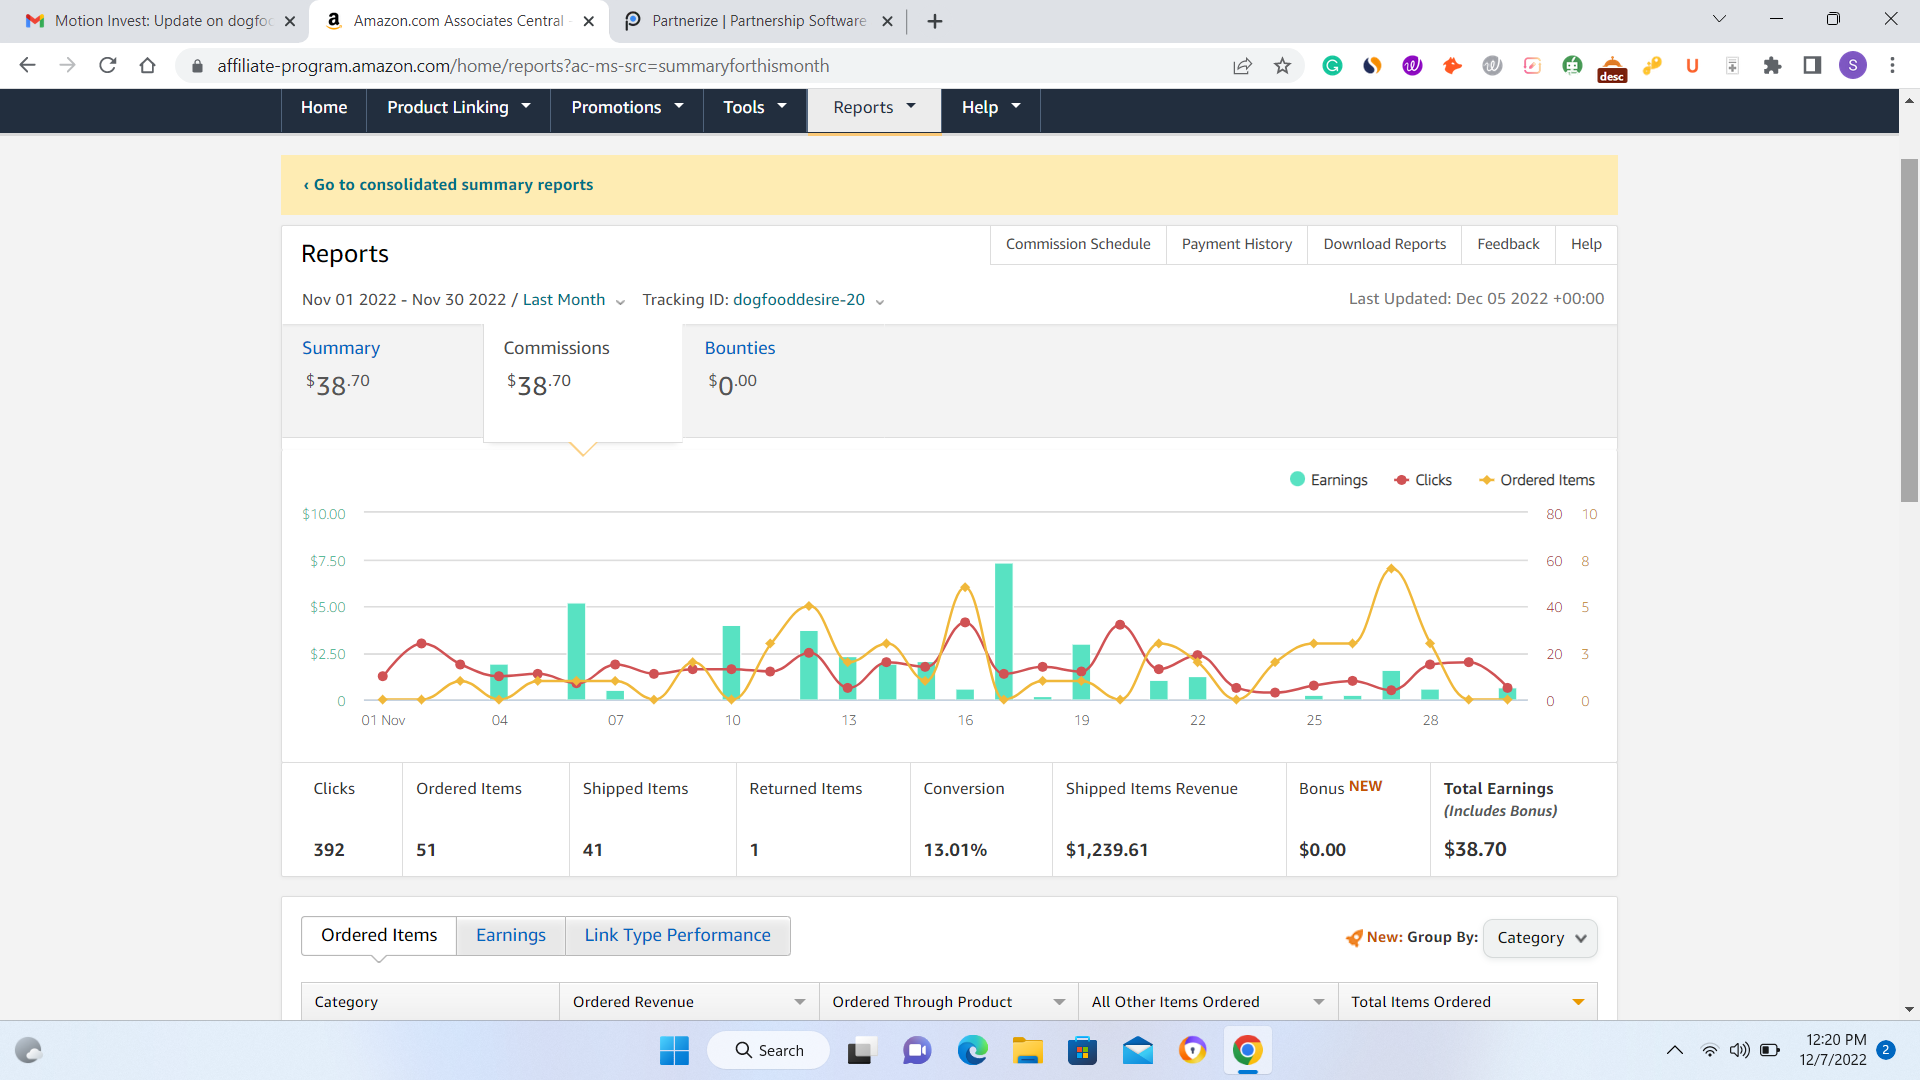Image resolution: width=1920 pixels, height=1080 pixels.
Task: Select the Commissions tab
Action: click(x=582, y=382)
